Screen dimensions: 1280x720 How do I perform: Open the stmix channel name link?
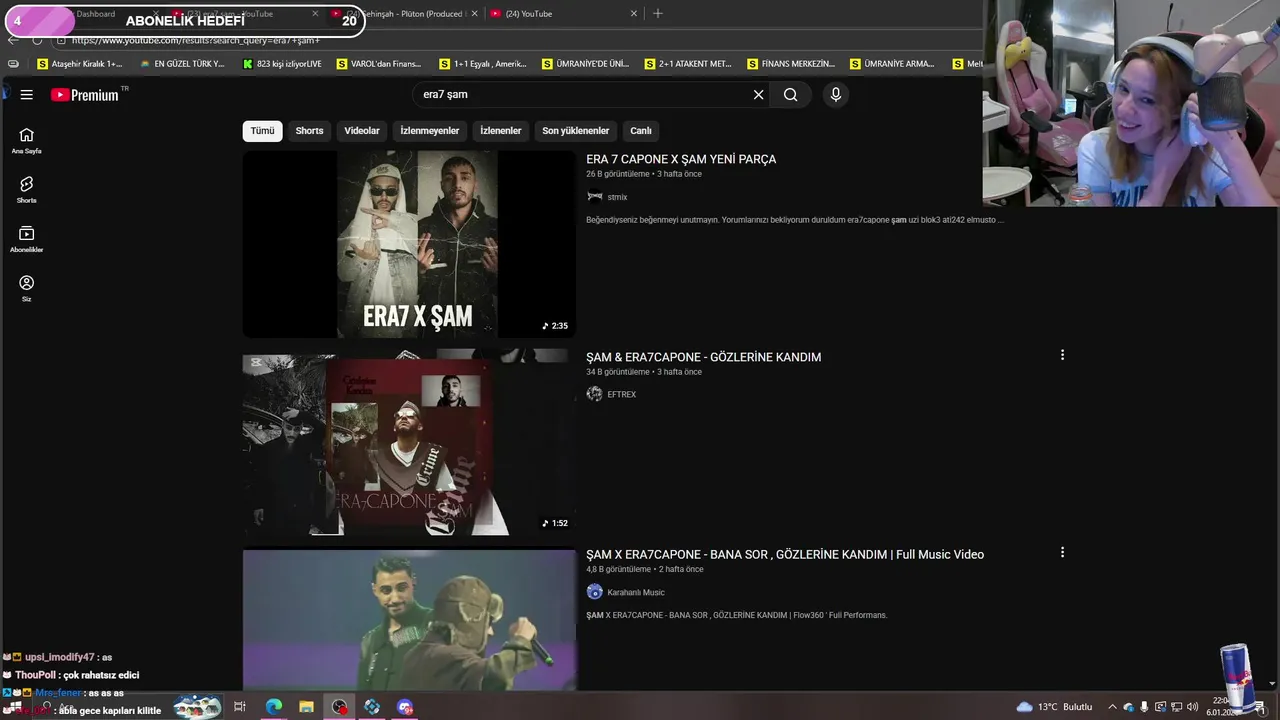click(x=617, y=197)
